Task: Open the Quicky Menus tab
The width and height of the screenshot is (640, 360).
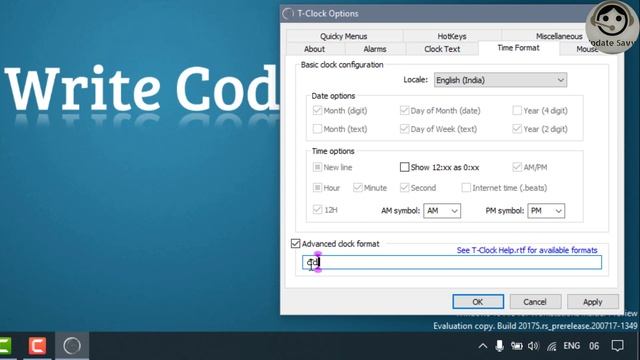Action: [344, 36]
